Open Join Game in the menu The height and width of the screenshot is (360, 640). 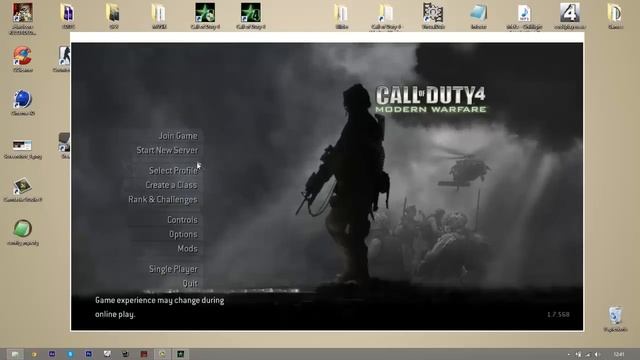pyautogui.click(x=178, y=136)
